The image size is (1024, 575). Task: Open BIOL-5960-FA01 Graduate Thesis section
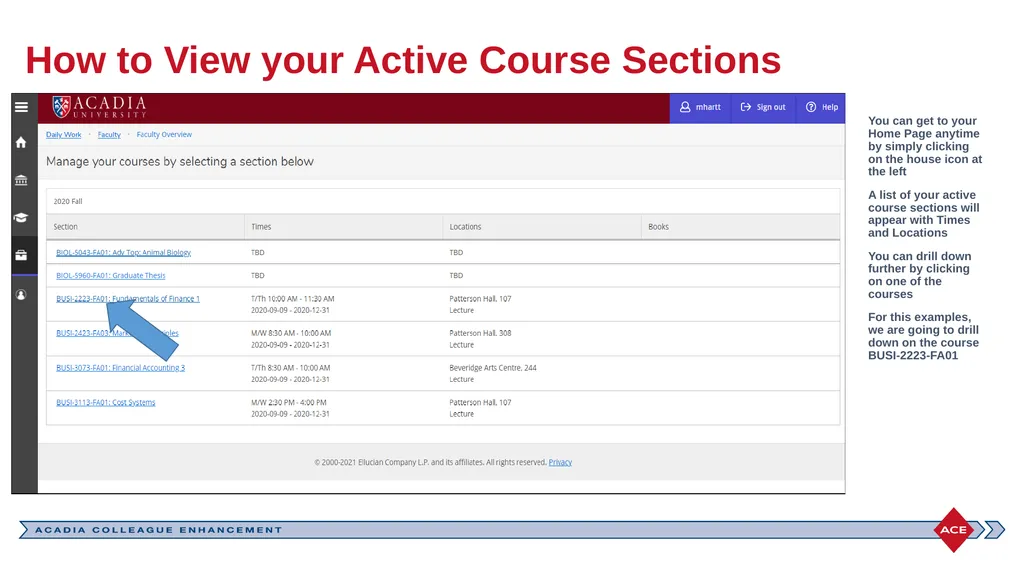110,276
